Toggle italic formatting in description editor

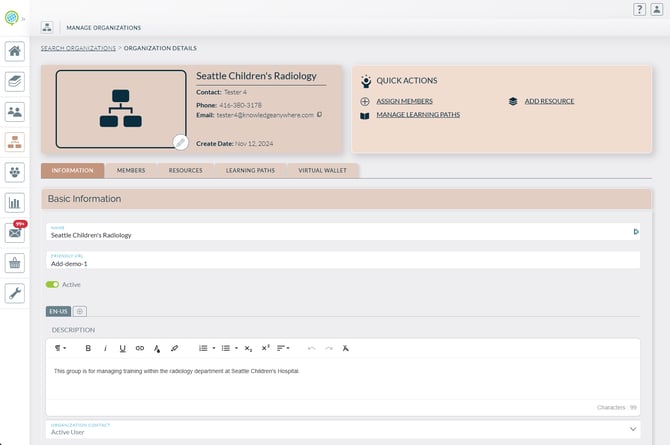click(x=105, y=348)
